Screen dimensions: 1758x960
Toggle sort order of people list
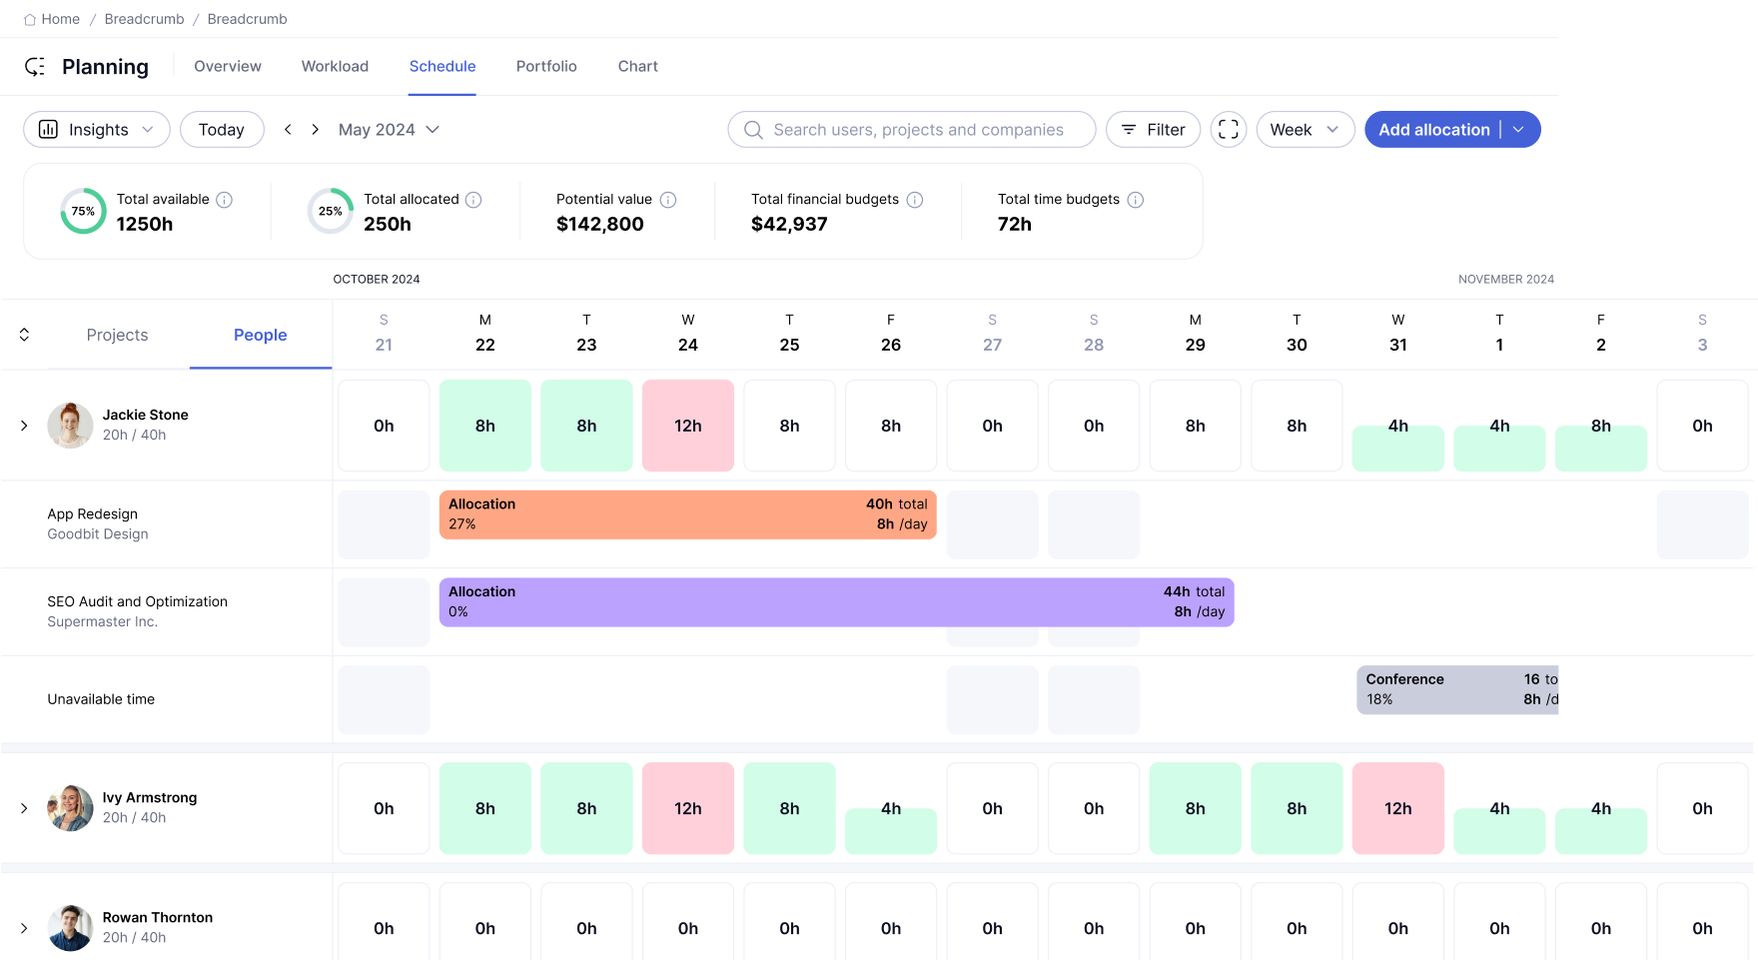24,335
